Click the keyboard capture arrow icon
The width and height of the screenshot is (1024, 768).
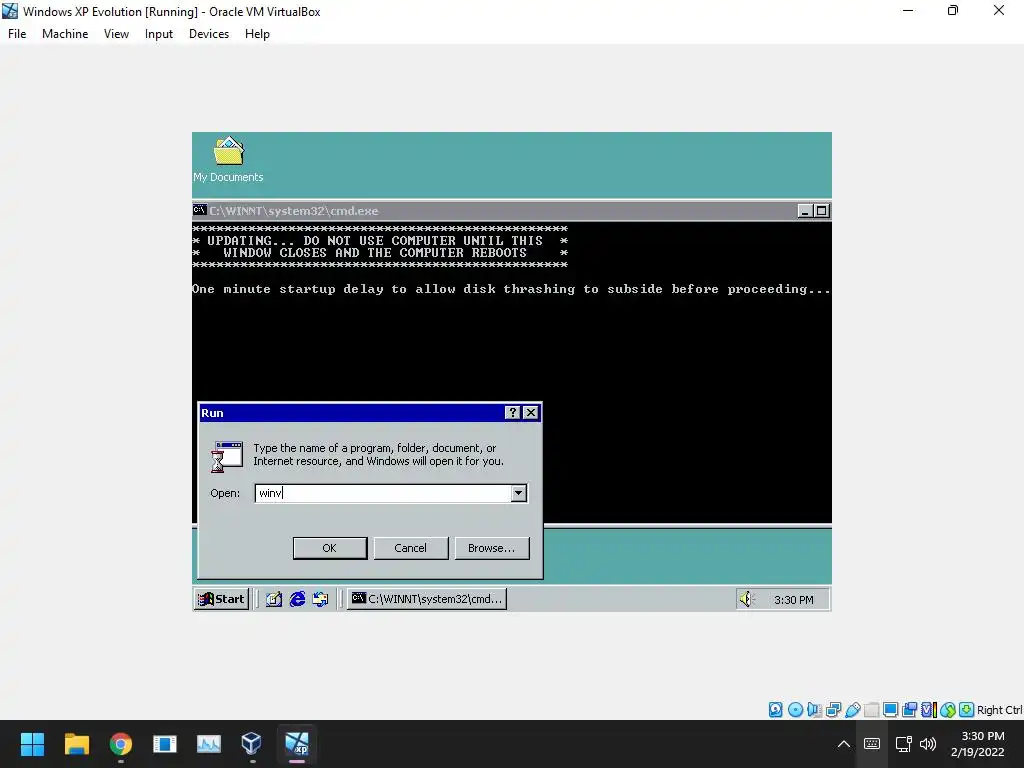click(x=967, y=710)
